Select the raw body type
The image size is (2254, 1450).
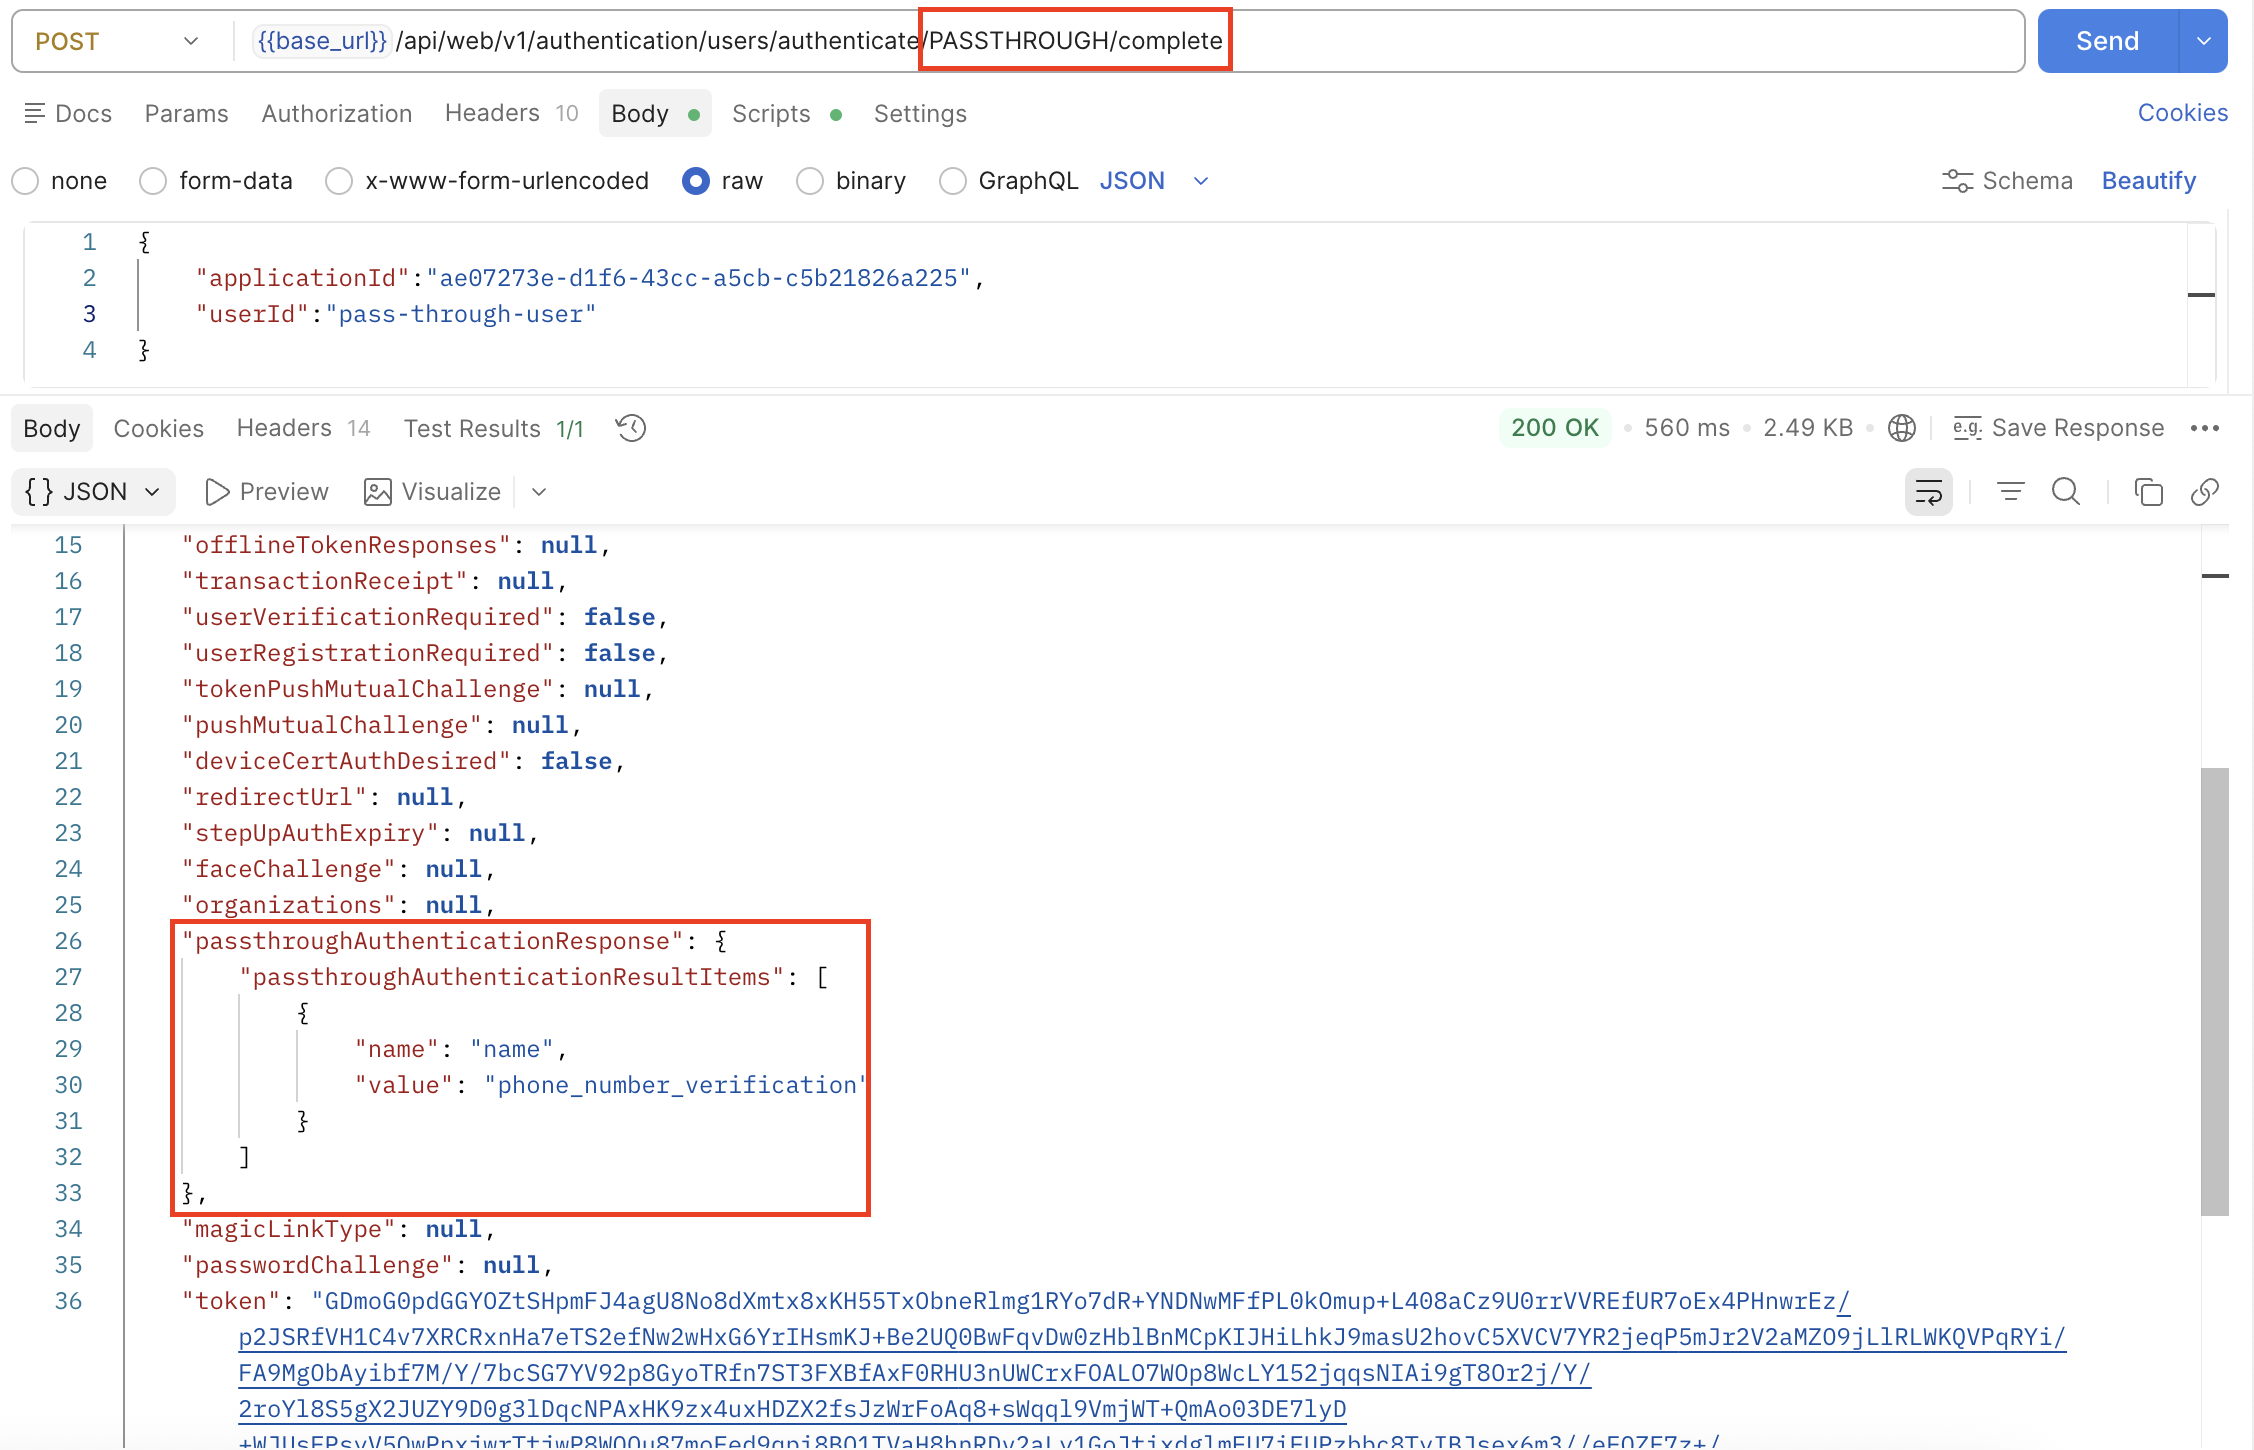click(696, 181)
